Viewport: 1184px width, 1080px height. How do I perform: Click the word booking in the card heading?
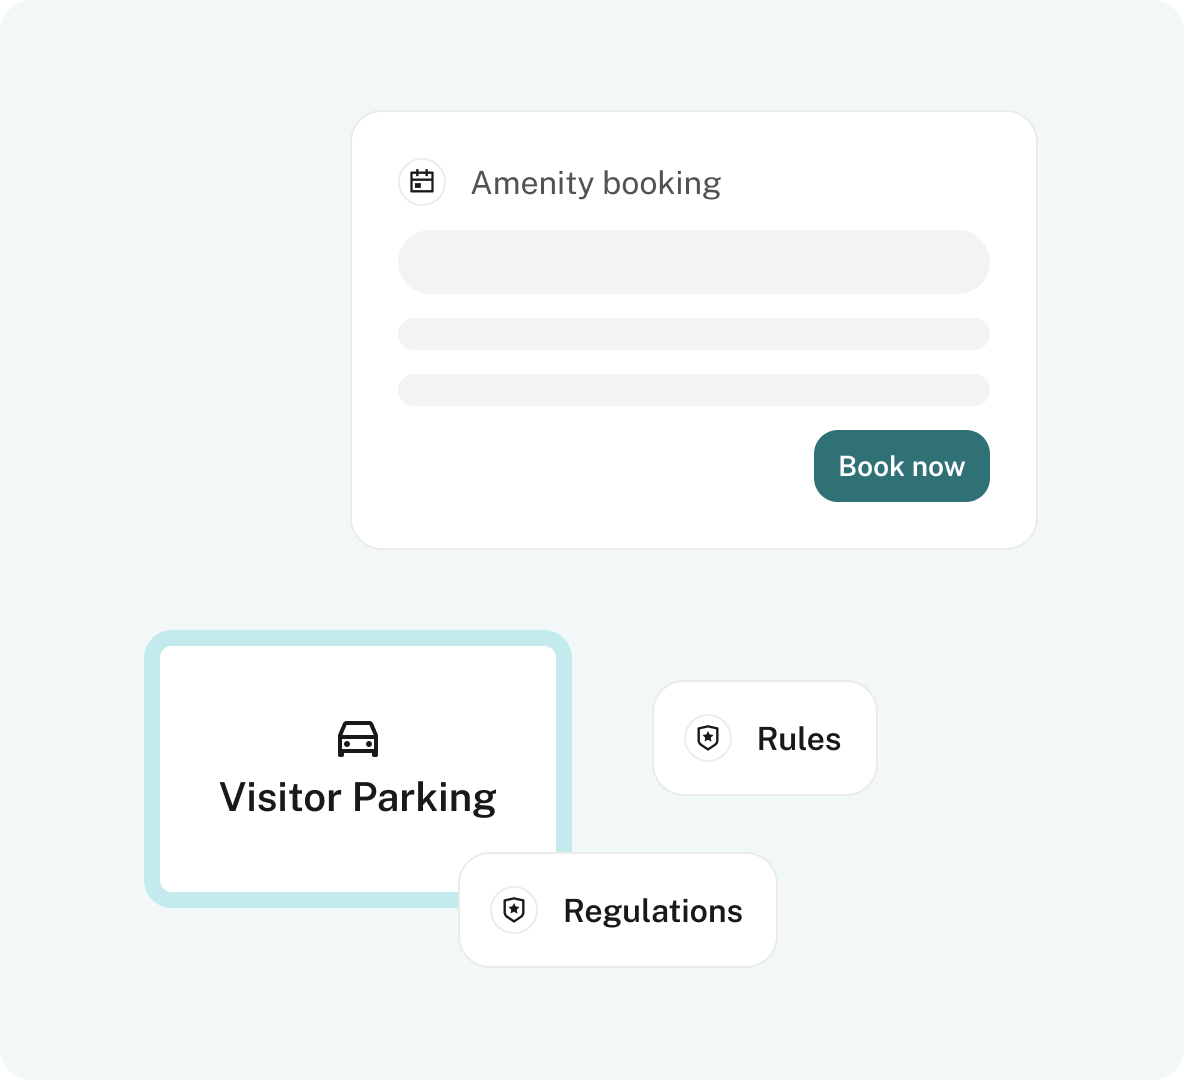pos(661,184)
